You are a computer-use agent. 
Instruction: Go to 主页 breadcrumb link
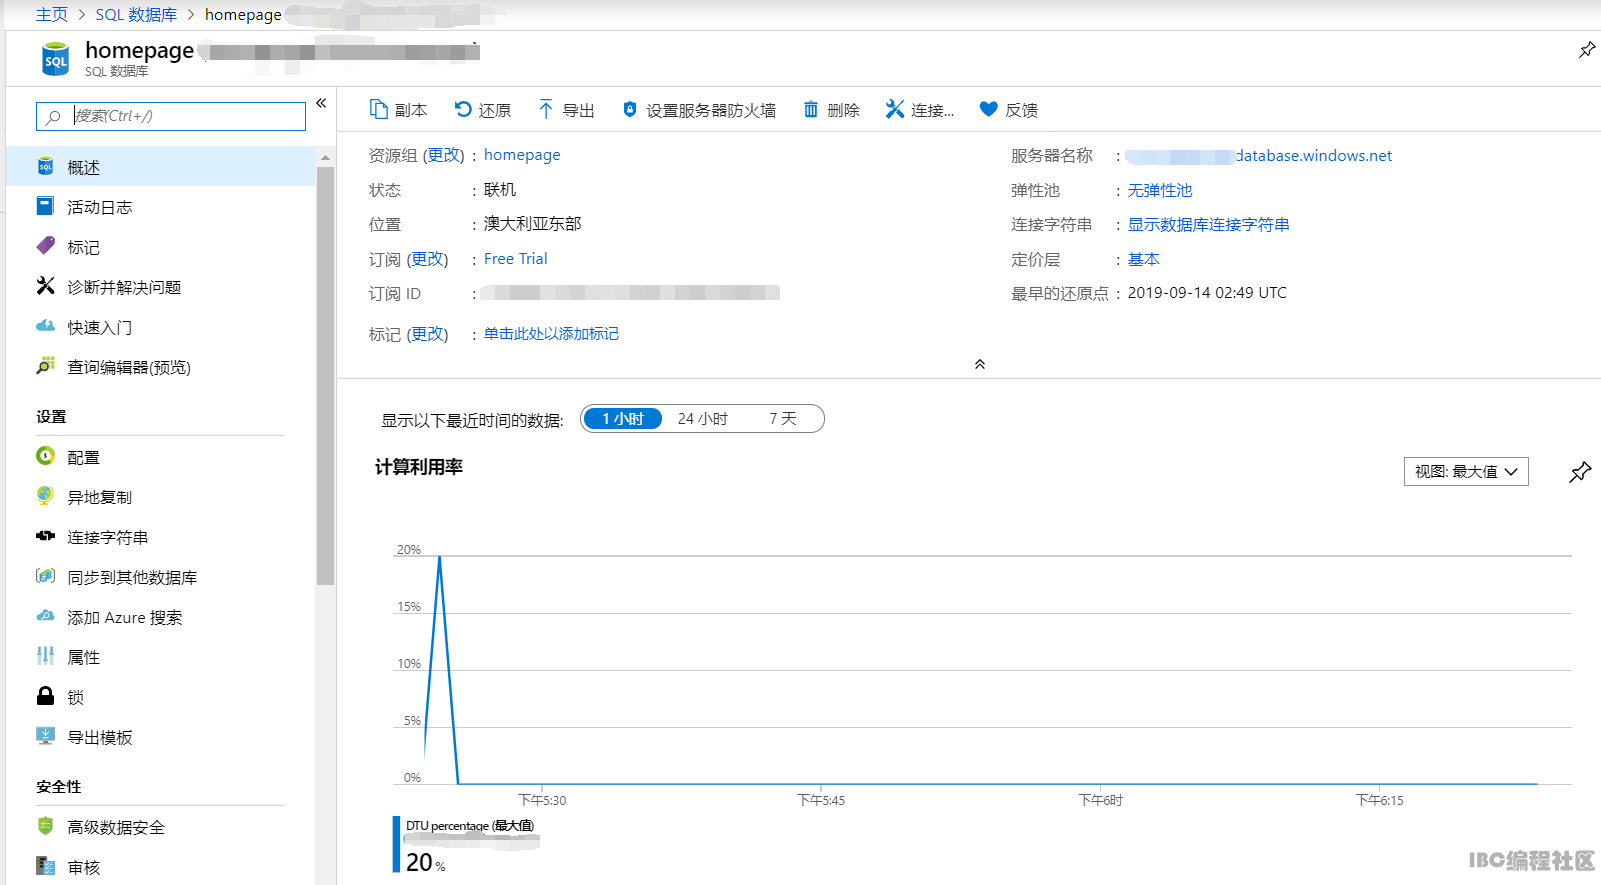coord(52,15)
